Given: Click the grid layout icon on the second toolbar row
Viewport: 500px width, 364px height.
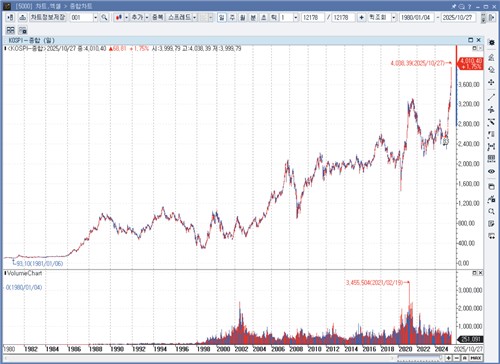Looking at the screenshot, I should pyautogui.click(x=11, y=30).
